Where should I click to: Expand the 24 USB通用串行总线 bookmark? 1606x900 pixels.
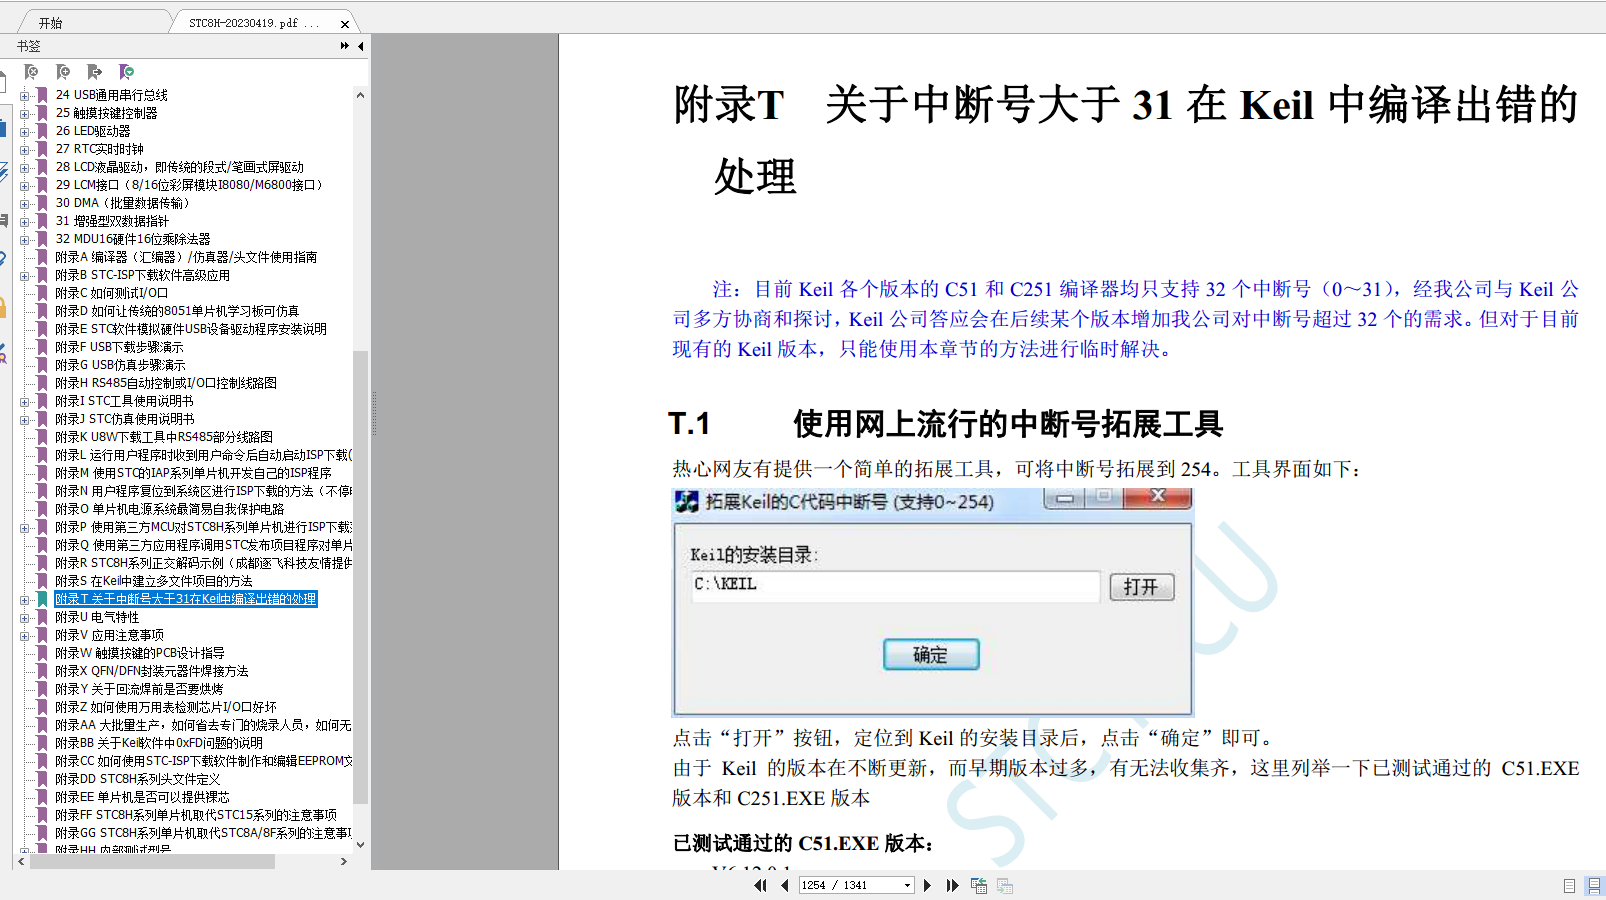[24, 96]
